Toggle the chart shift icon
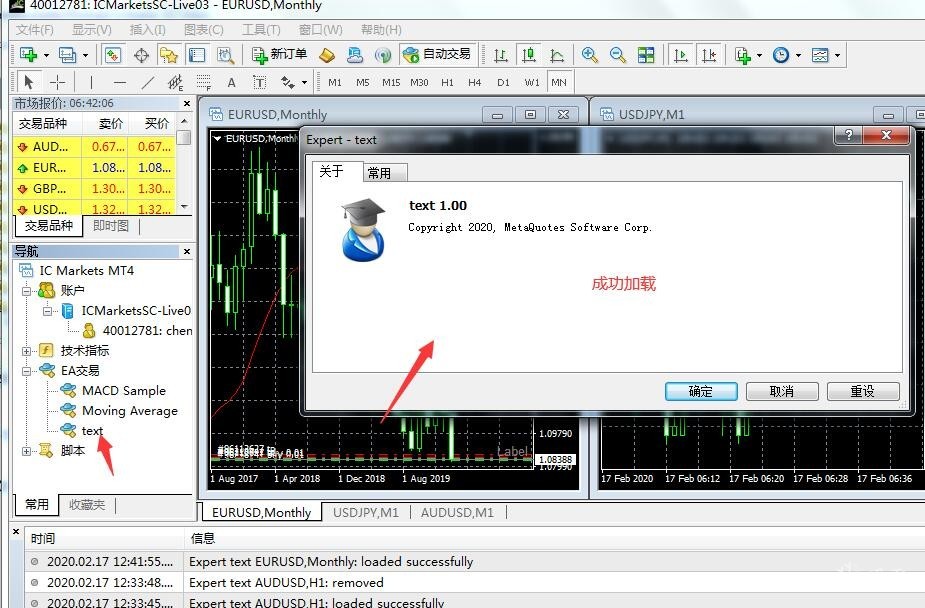925x608 pixels. pos(708,55)
